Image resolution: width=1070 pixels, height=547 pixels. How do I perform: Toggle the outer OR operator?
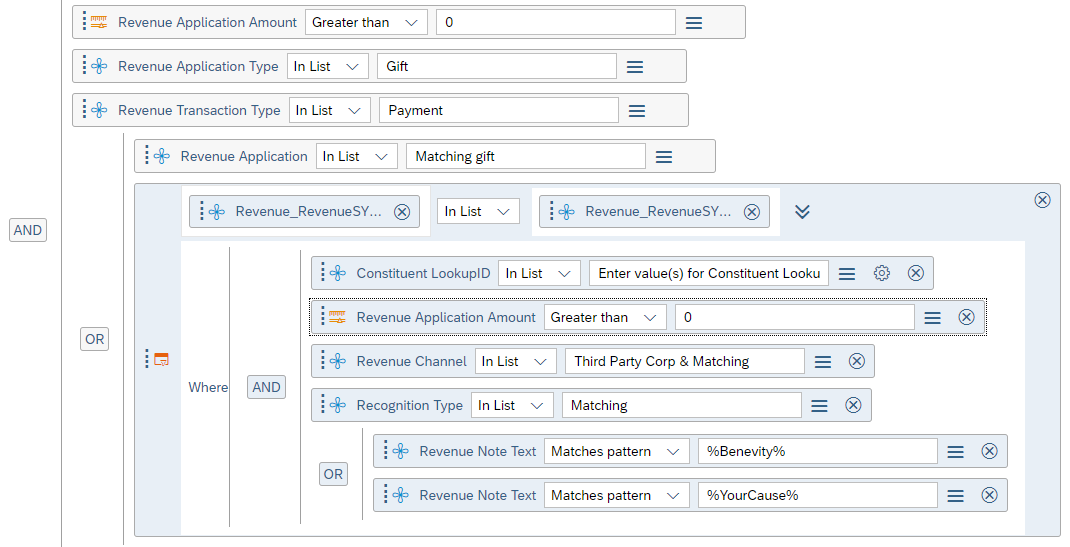click(95, 339)
